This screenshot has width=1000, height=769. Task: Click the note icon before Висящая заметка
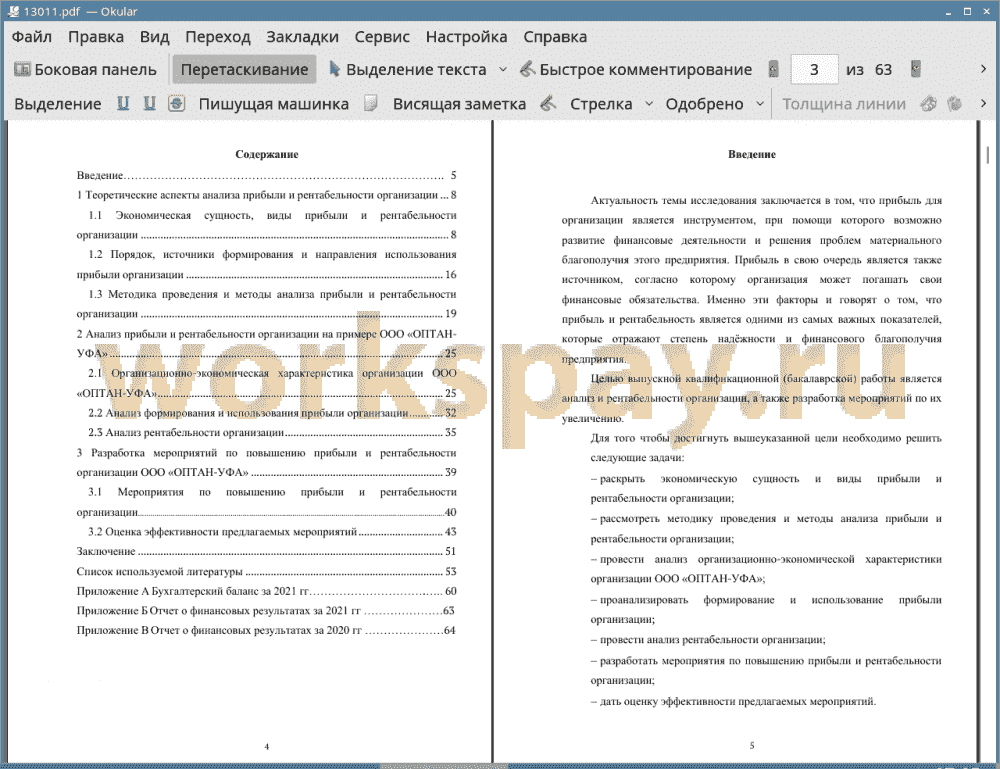click(x=371, y=103)
